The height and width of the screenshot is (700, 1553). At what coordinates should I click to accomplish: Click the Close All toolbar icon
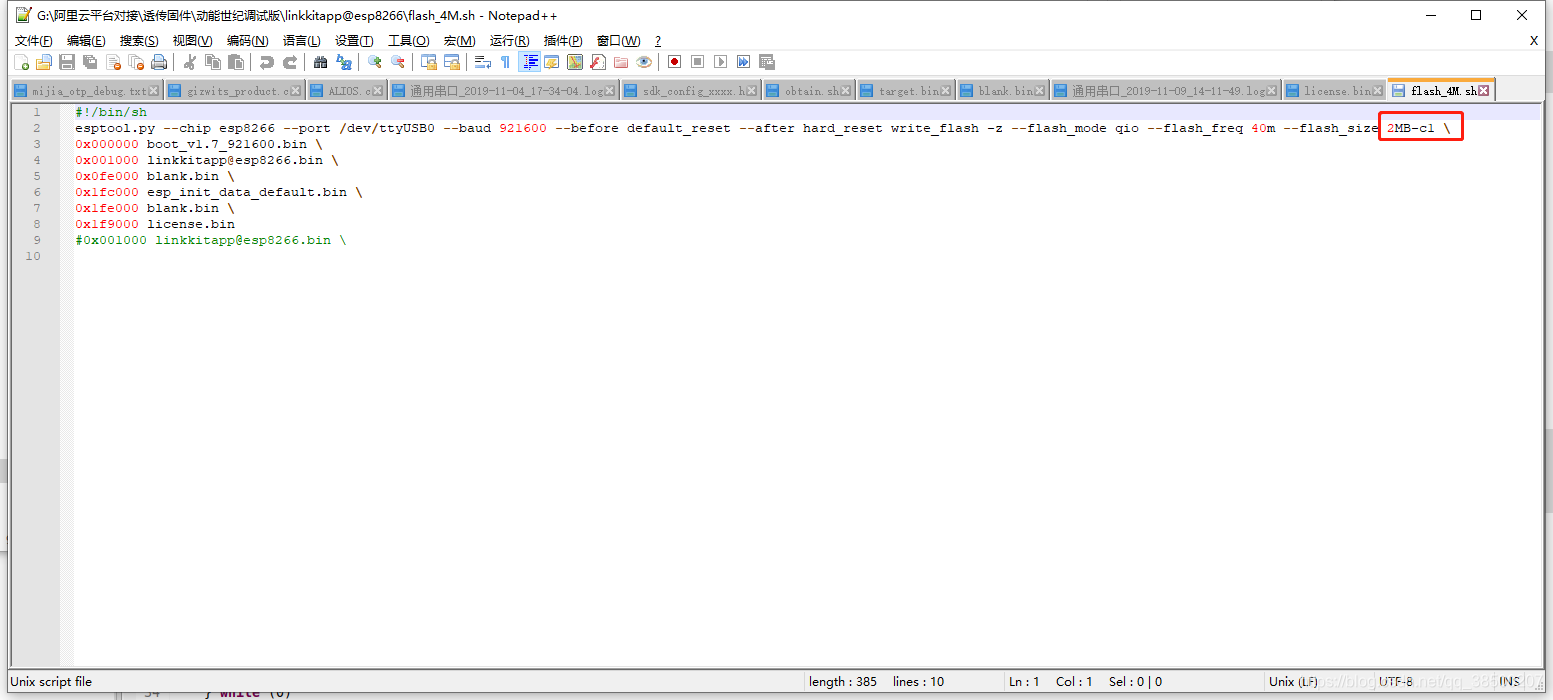pos(136,62)
